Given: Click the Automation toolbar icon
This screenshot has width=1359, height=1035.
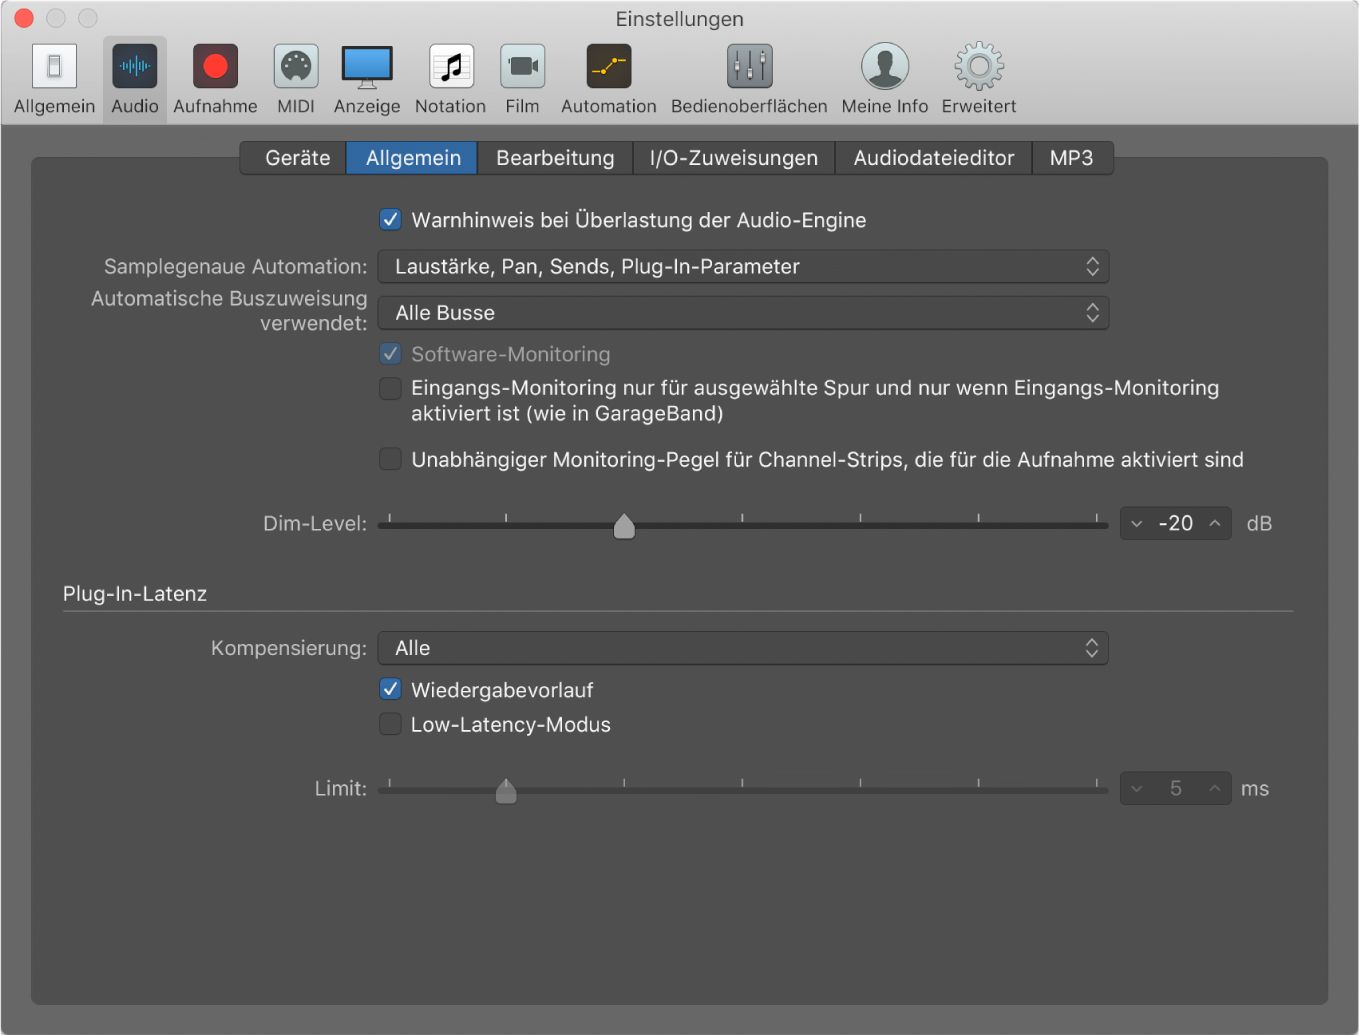Looking at the screenshot, I should pyautogui.click(x=608, y=80).
